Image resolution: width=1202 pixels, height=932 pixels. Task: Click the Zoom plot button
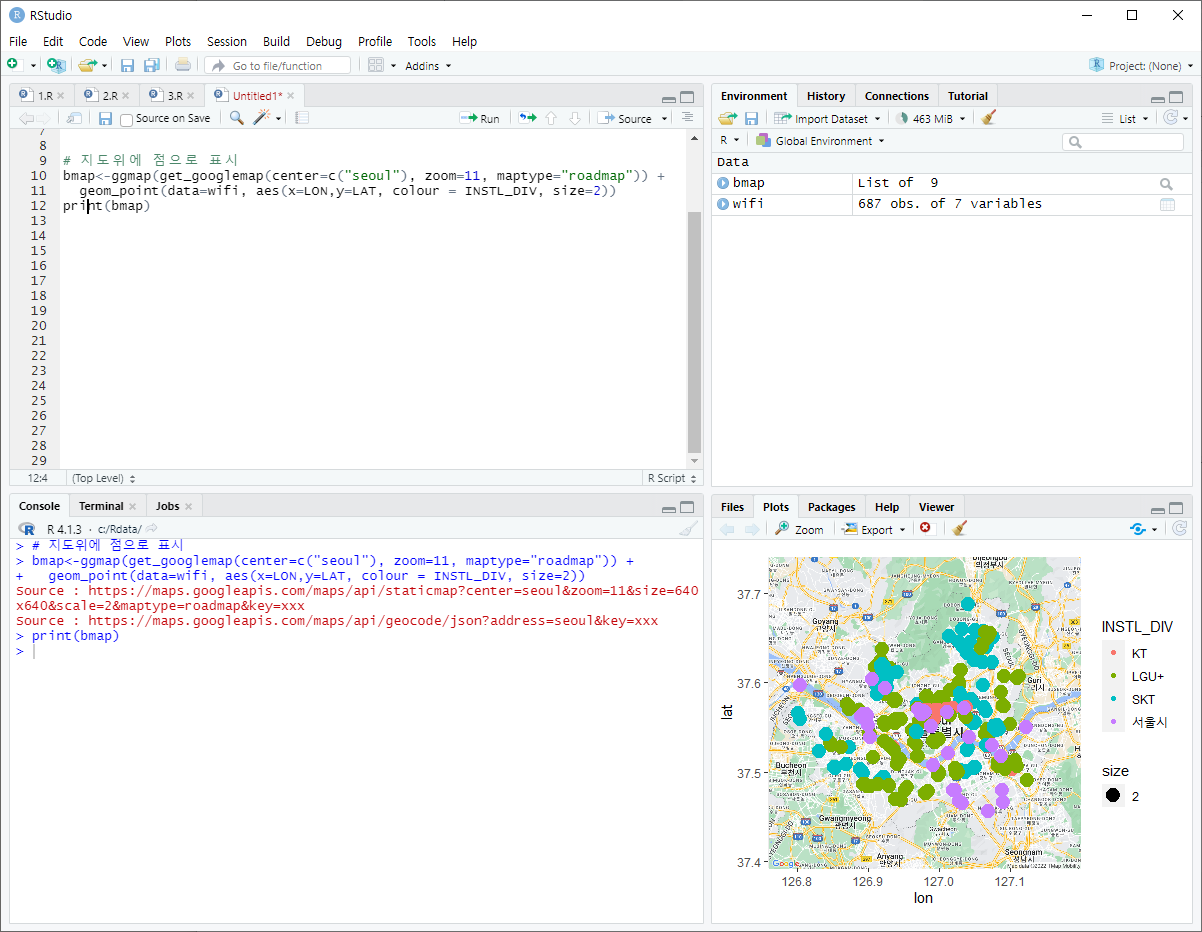click(x=799, y=529)
